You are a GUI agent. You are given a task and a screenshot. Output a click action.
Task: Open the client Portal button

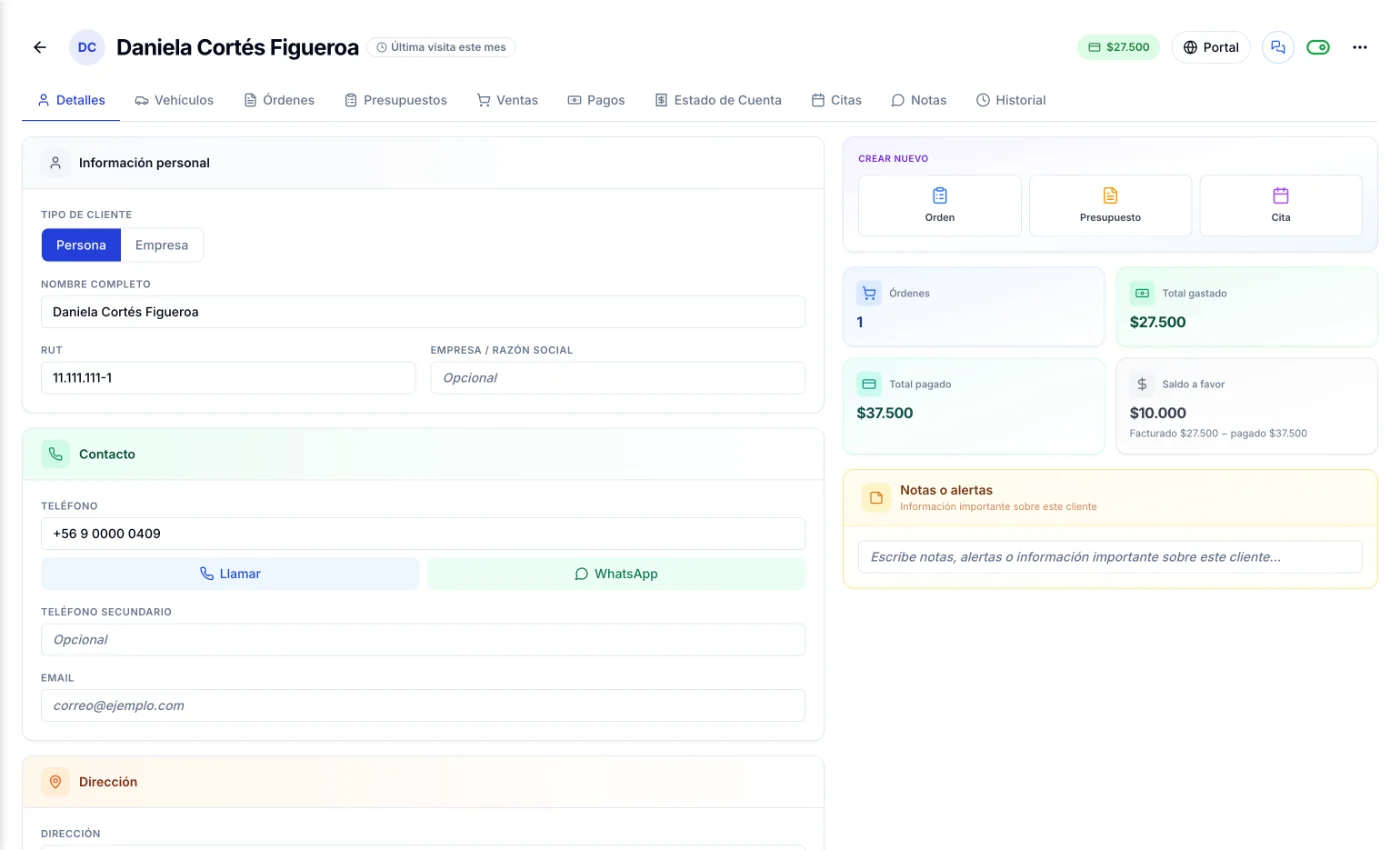[x=1211, y=47]
